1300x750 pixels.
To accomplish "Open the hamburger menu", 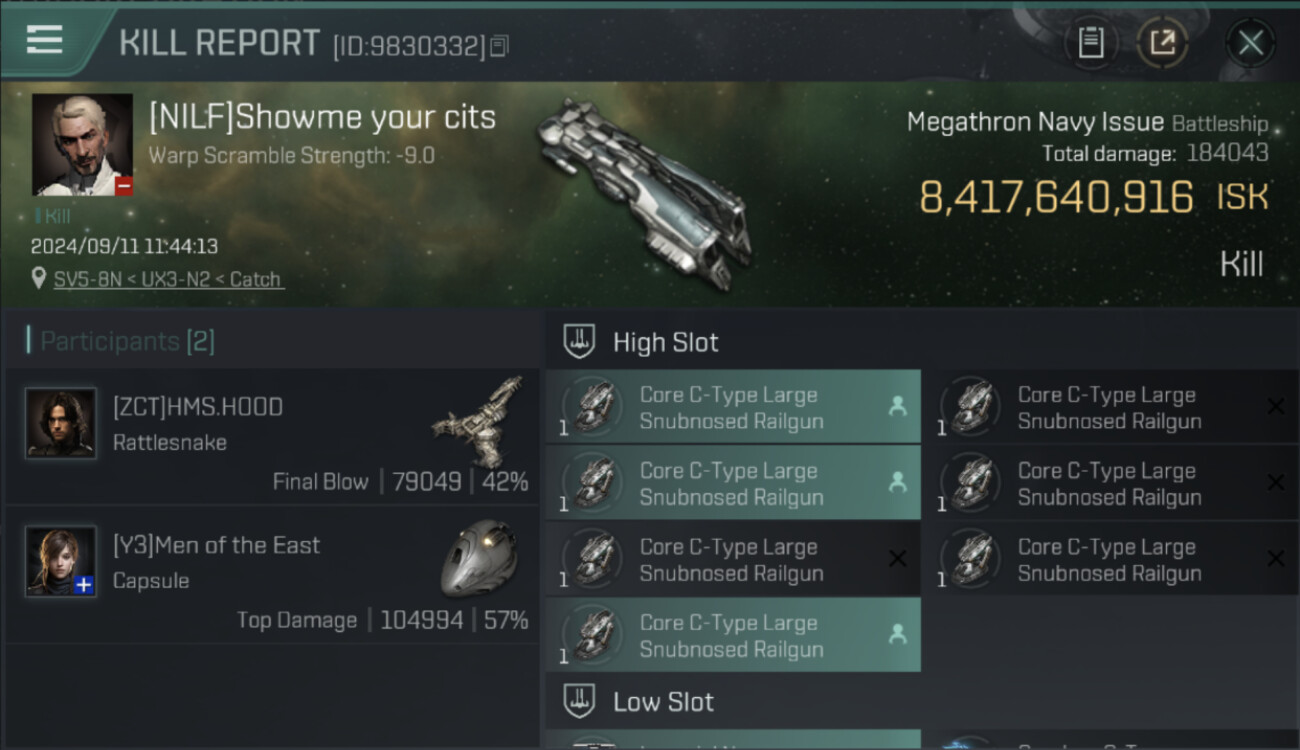I will [x=44, y=41].
